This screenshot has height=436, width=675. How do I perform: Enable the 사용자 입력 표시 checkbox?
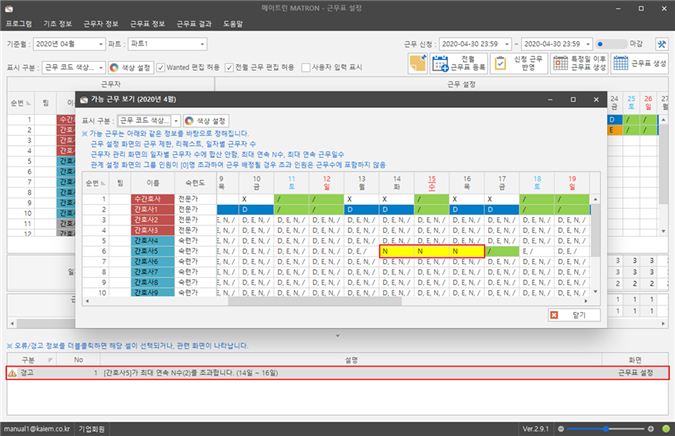click(x=307, y=68)
